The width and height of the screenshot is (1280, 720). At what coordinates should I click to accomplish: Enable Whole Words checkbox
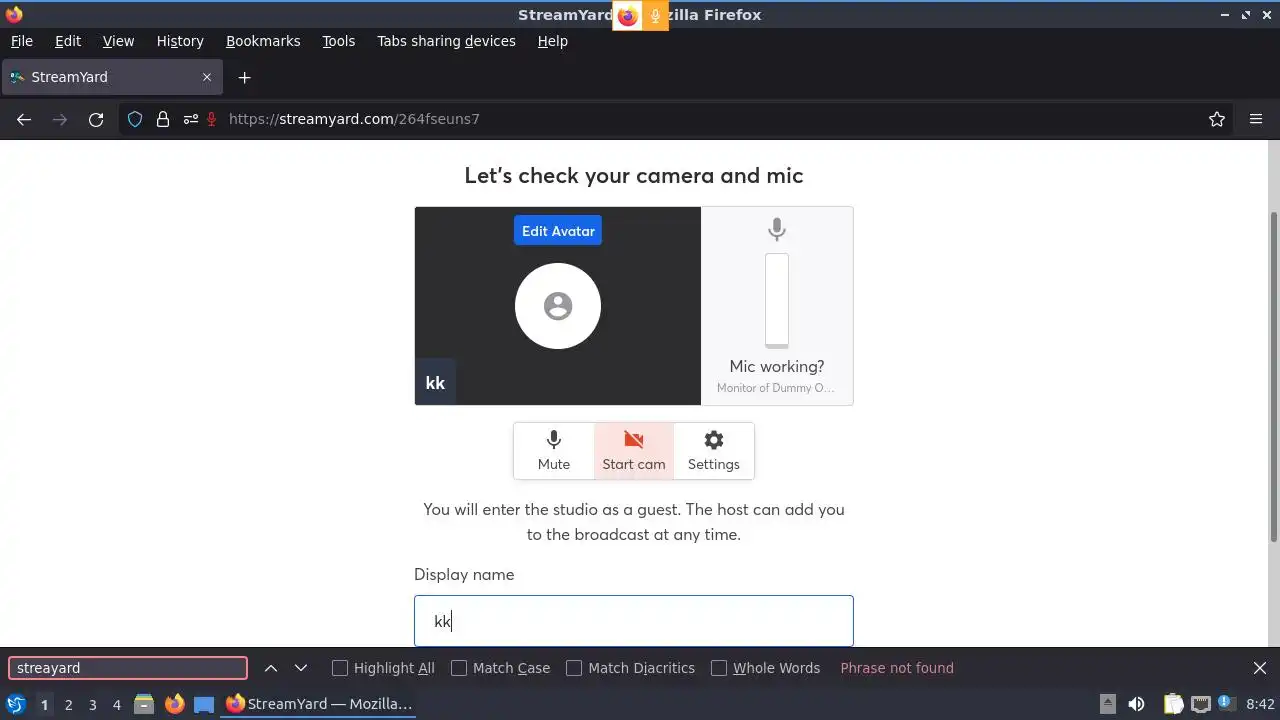coord(719,668)
